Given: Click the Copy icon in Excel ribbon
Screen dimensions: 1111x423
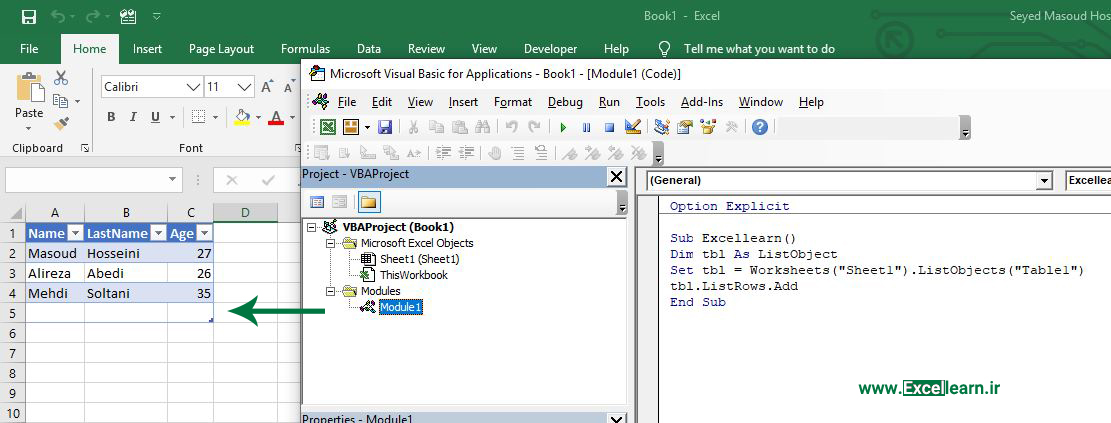Looking at the screenshot, I should 61,101.
